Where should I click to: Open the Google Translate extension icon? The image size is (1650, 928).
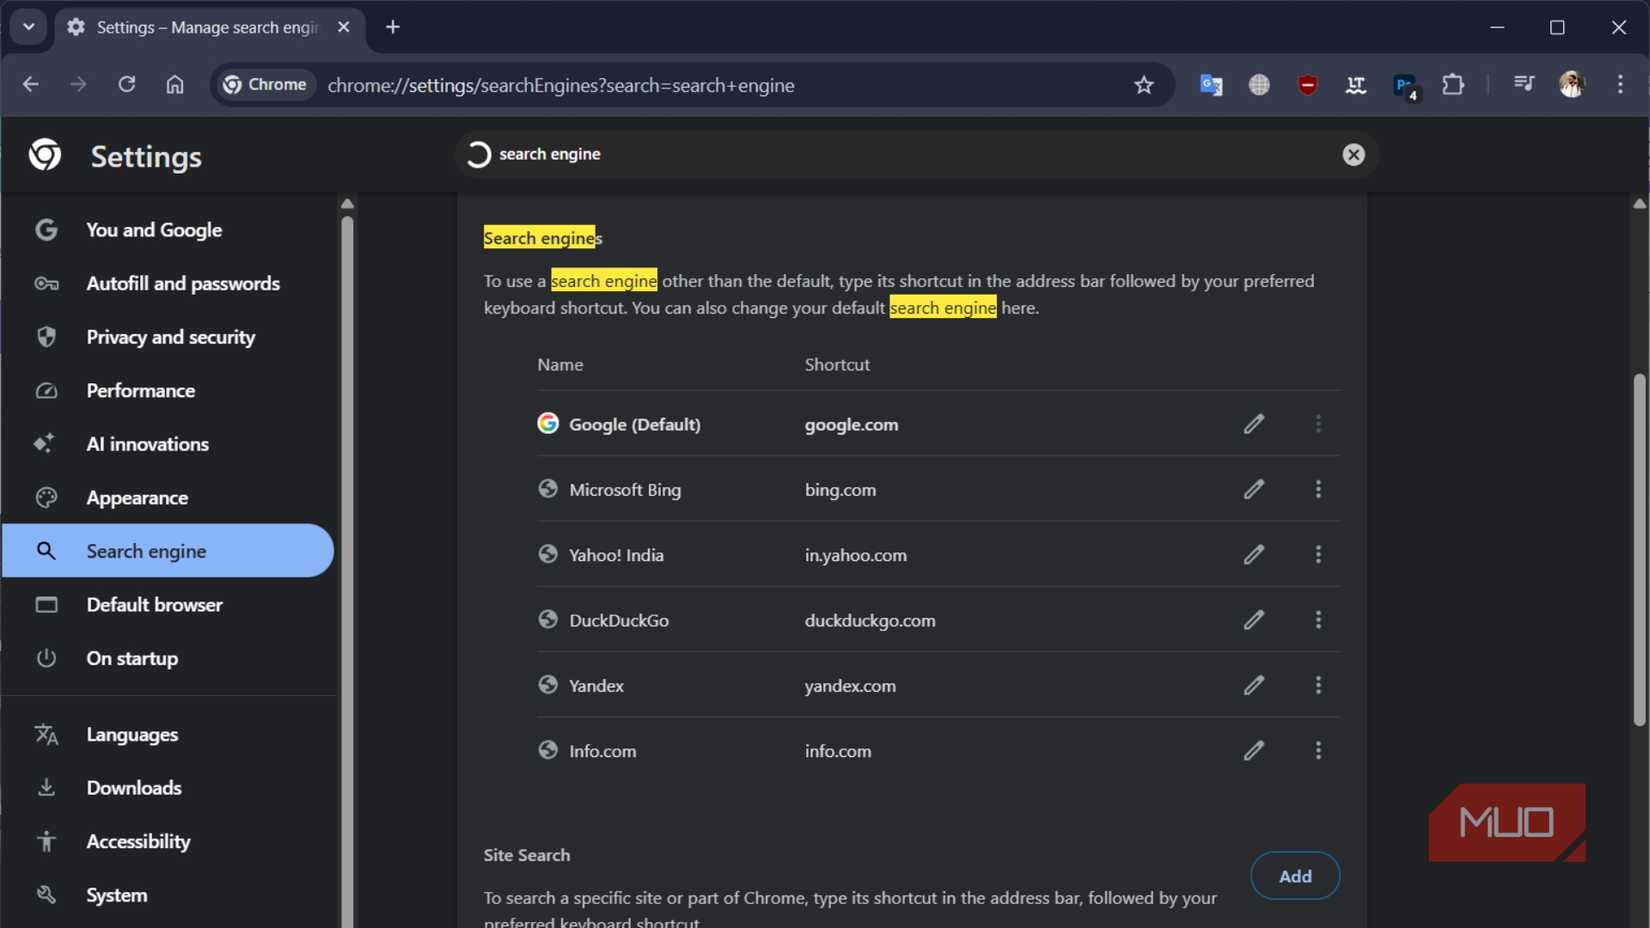pyautogui.click(x=1211, y=85)
